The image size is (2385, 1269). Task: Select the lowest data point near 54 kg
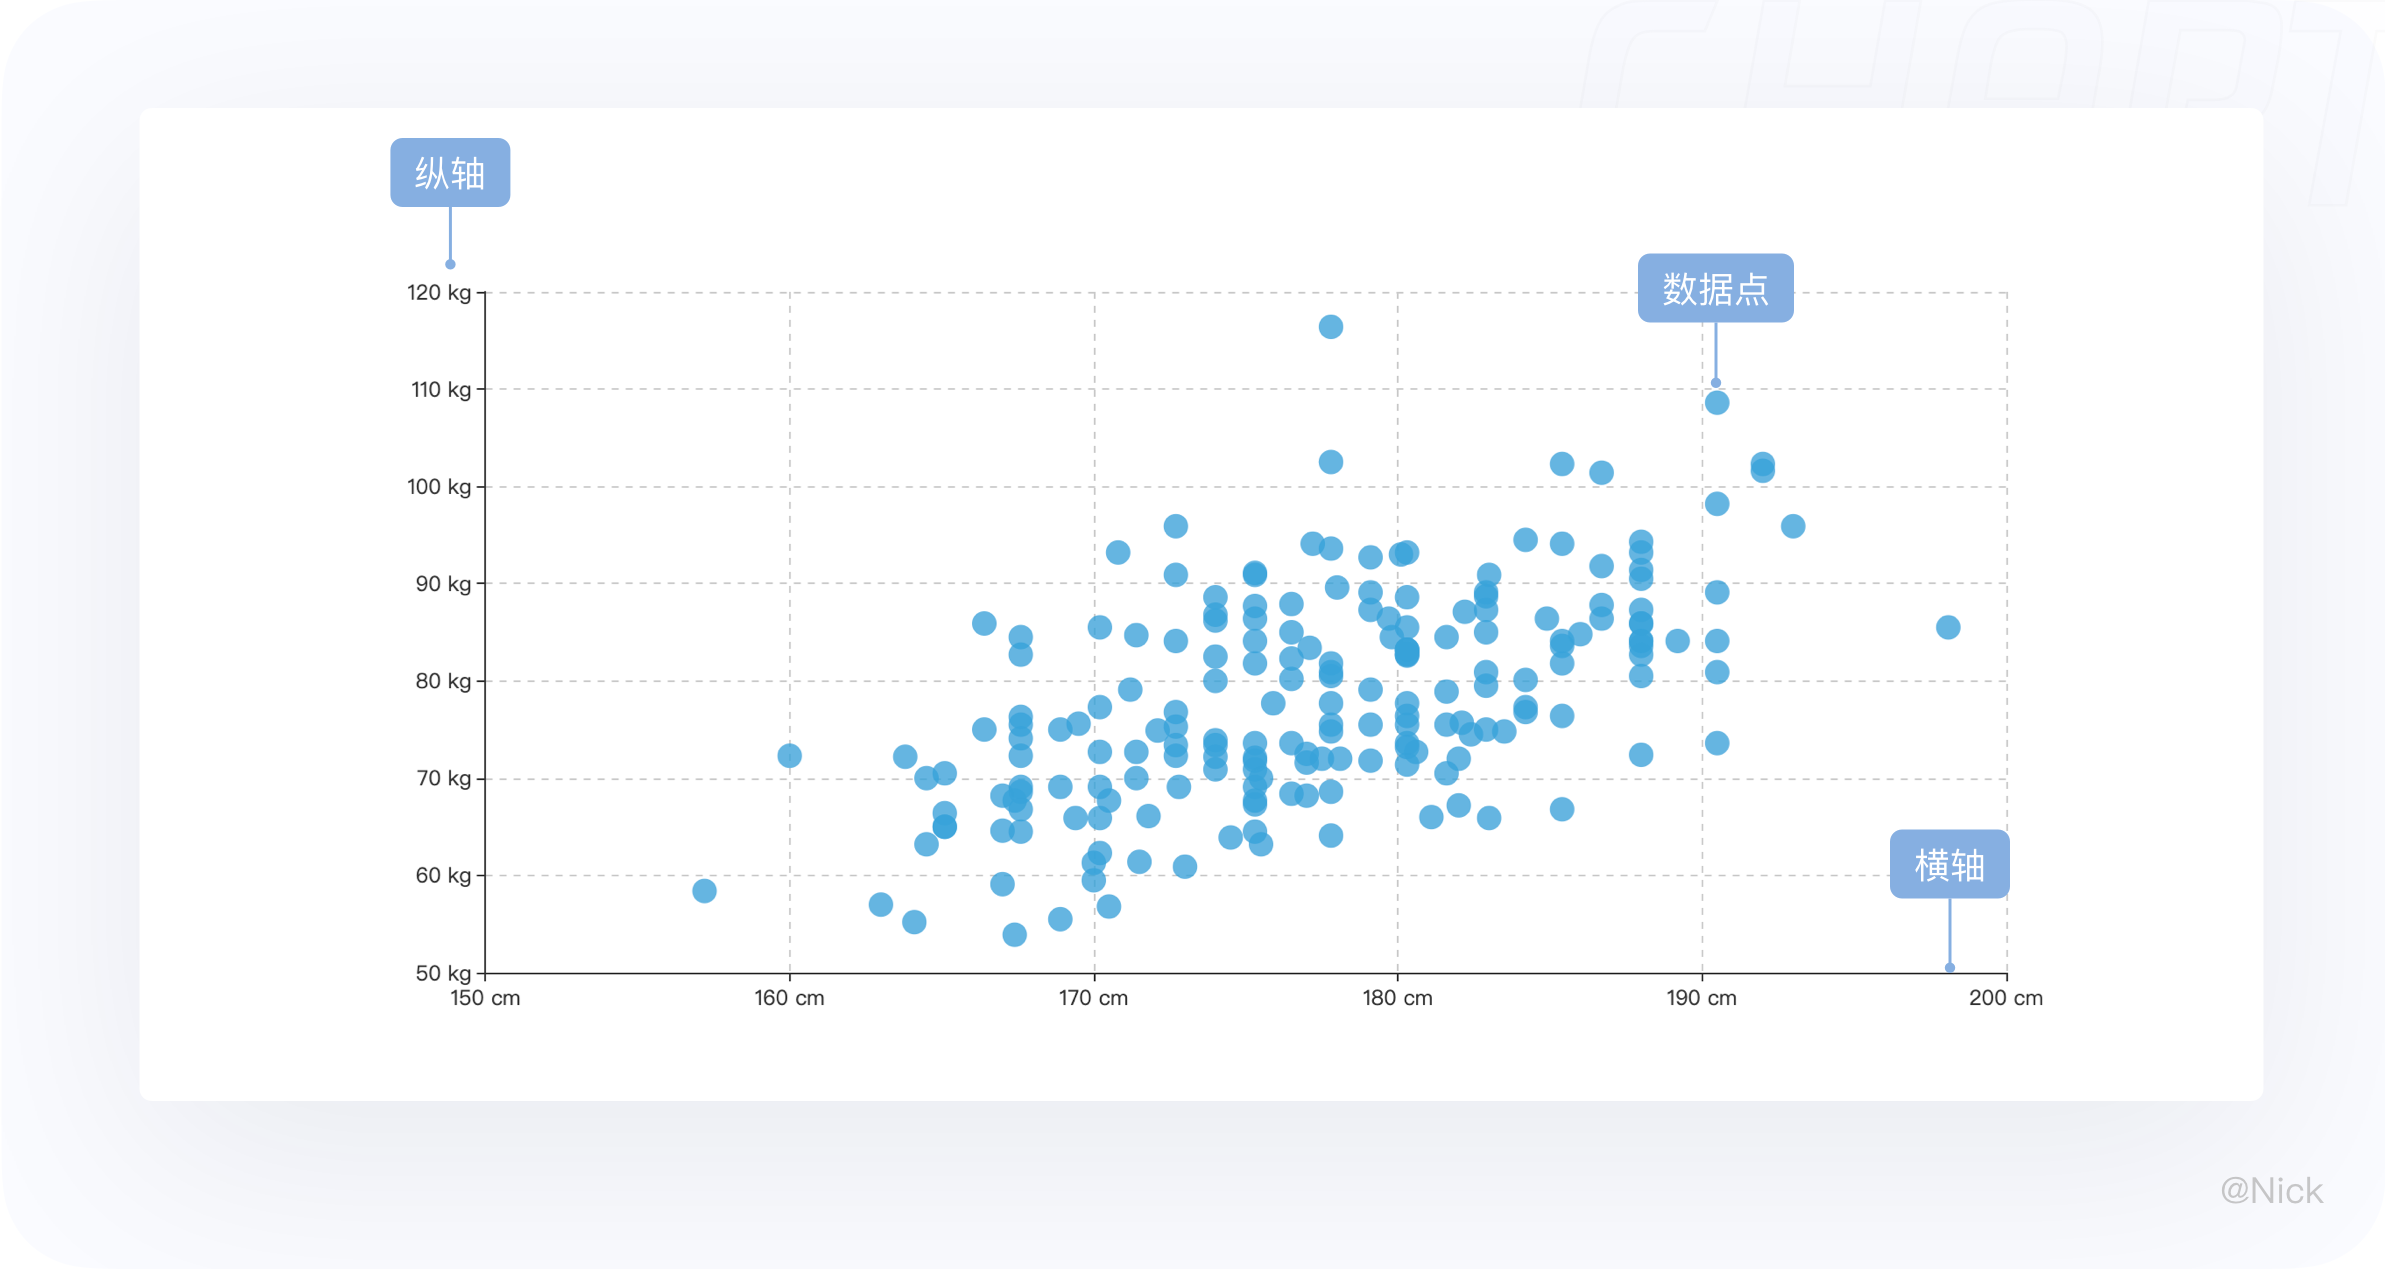tap(1014, 935)
